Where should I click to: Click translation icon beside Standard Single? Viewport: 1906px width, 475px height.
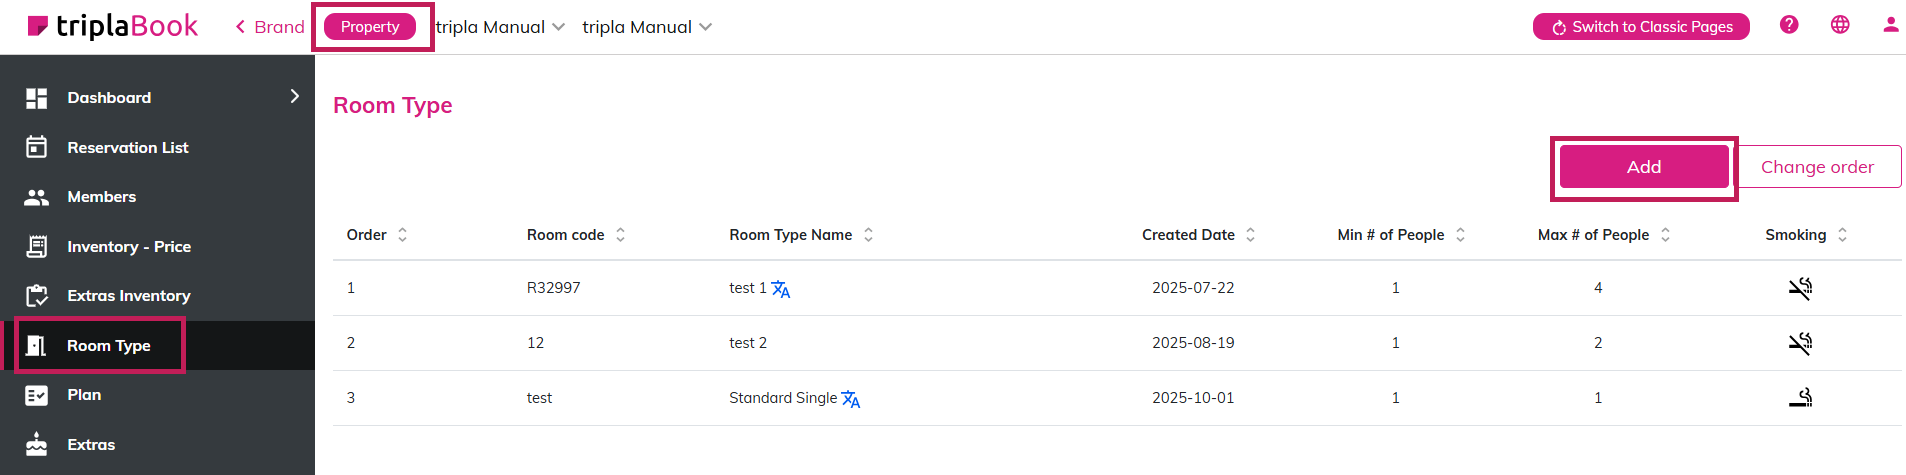pos(851,399)
